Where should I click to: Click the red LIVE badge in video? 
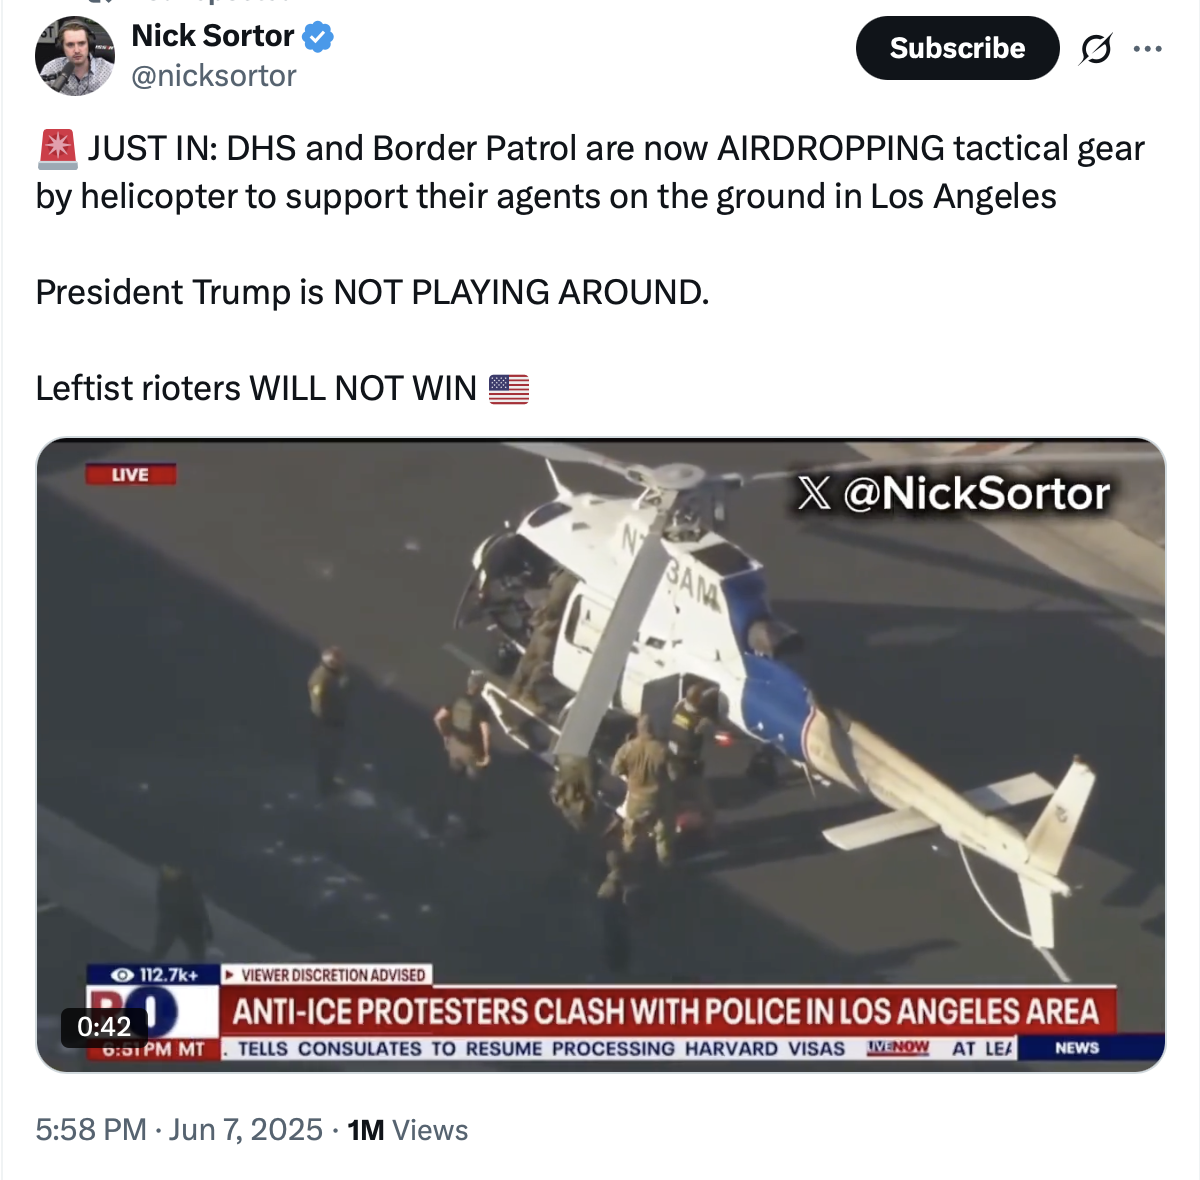[130, 474]
